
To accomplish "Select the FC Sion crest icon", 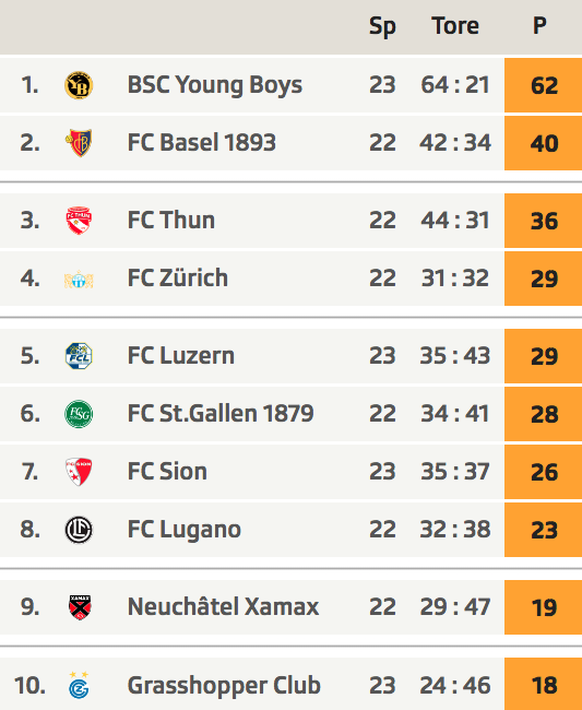I will (x=79, y=472).
